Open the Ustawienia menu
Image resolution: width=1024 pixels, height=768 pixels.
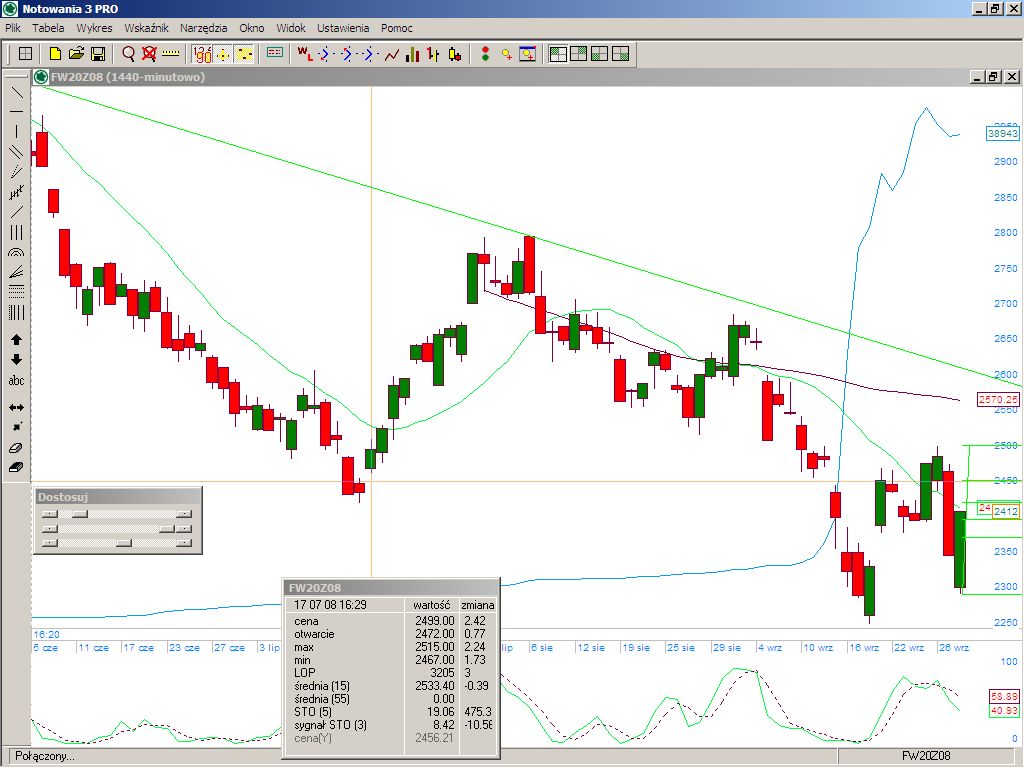pyautogui.click(x=343, y=28)
